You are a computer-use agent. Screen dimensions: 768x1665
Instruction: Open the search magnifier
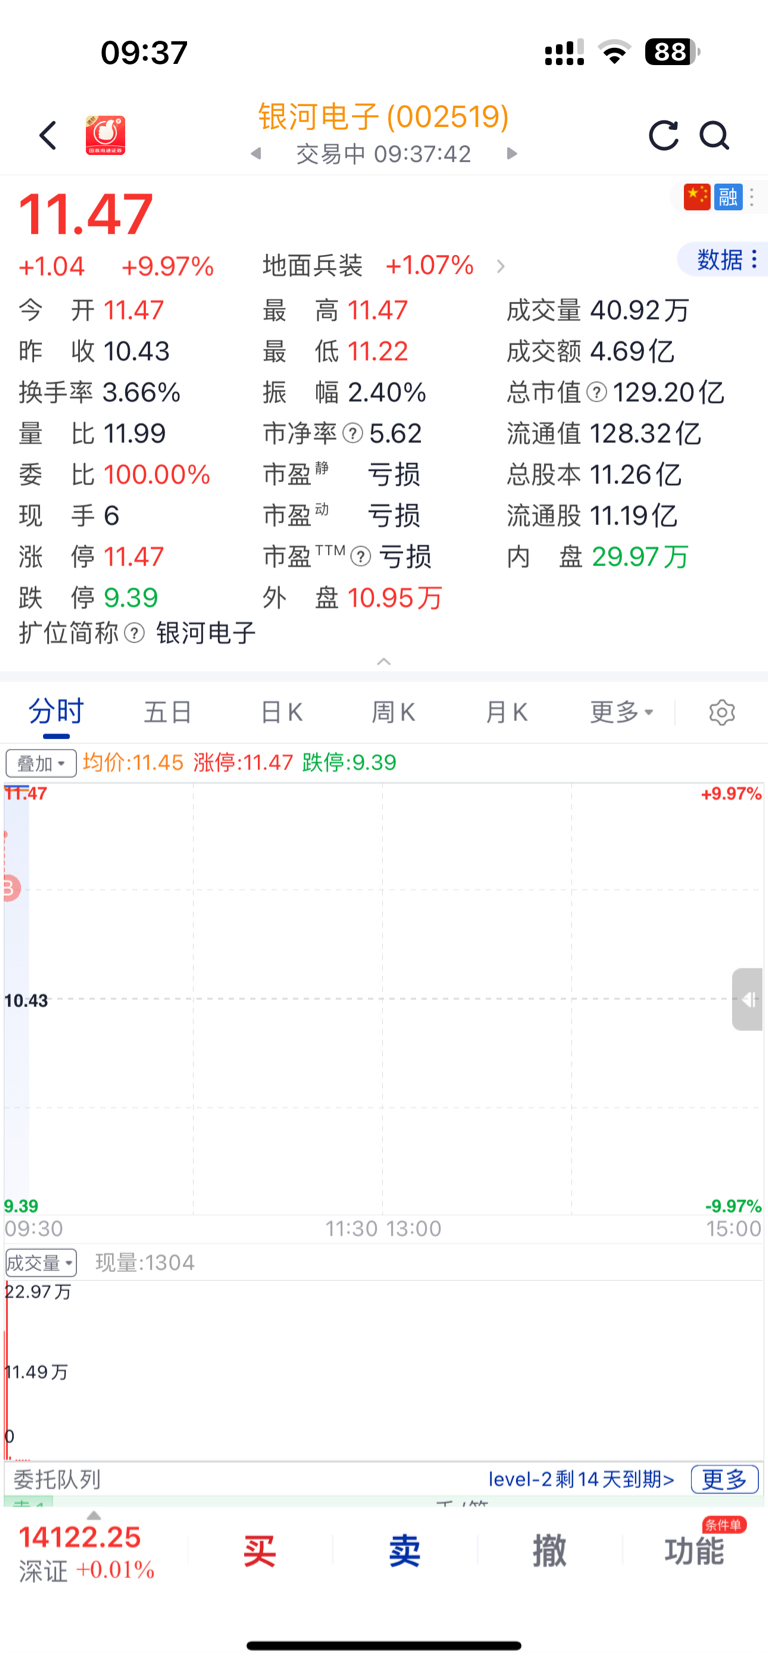coord(714,135)
